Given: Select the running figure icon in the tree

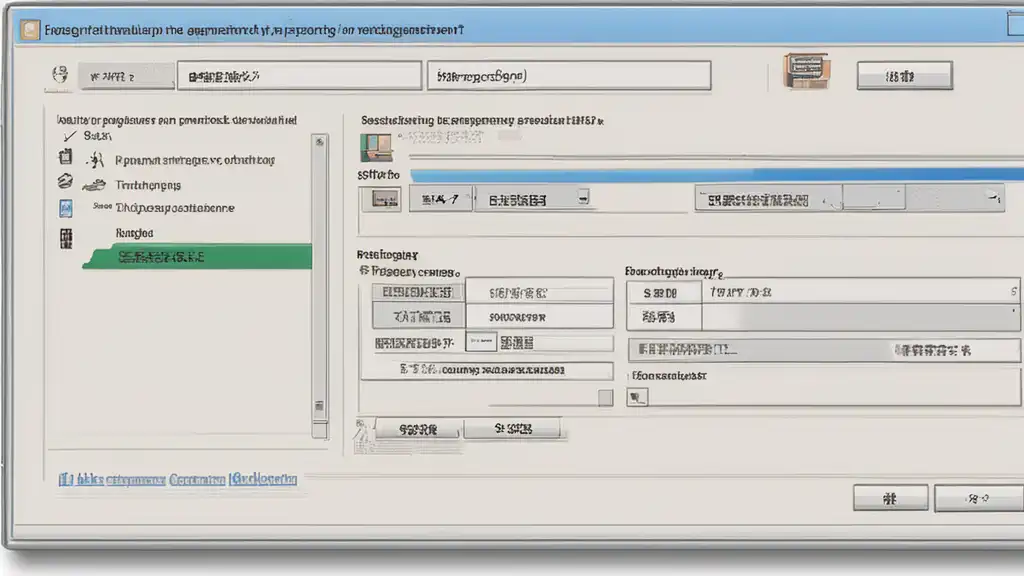Looking at the screenshot, I should tap(96, 160).
